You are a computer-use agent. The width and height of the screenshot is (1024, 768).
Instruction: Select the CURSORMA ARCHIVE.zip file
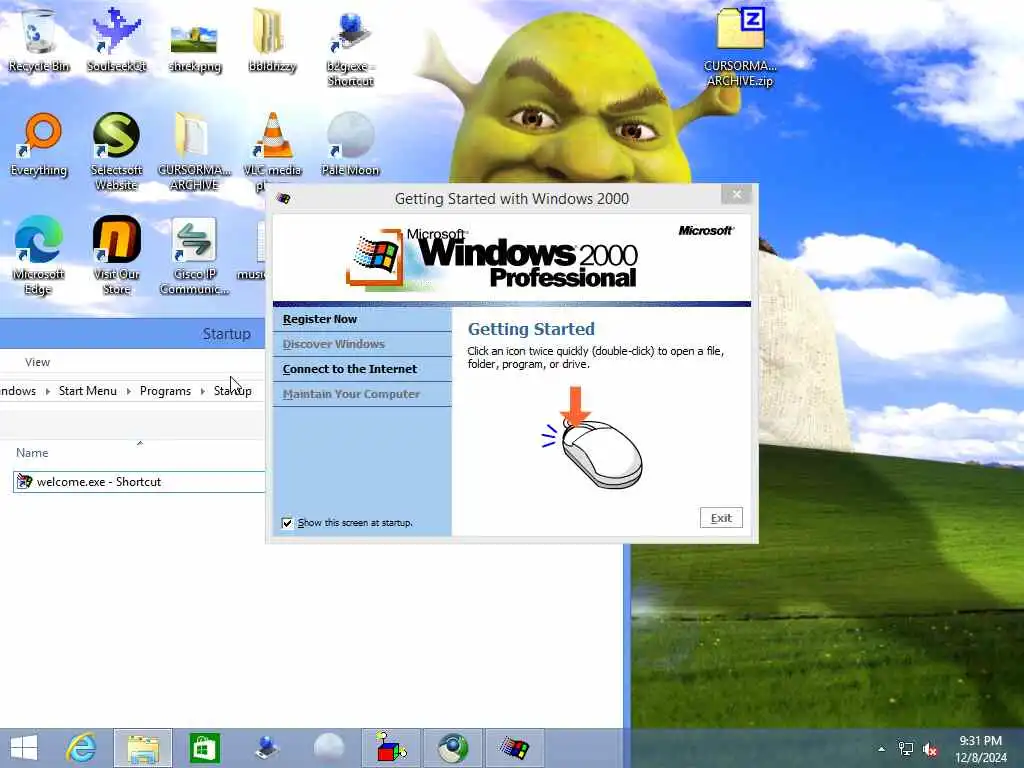point(740,47)
